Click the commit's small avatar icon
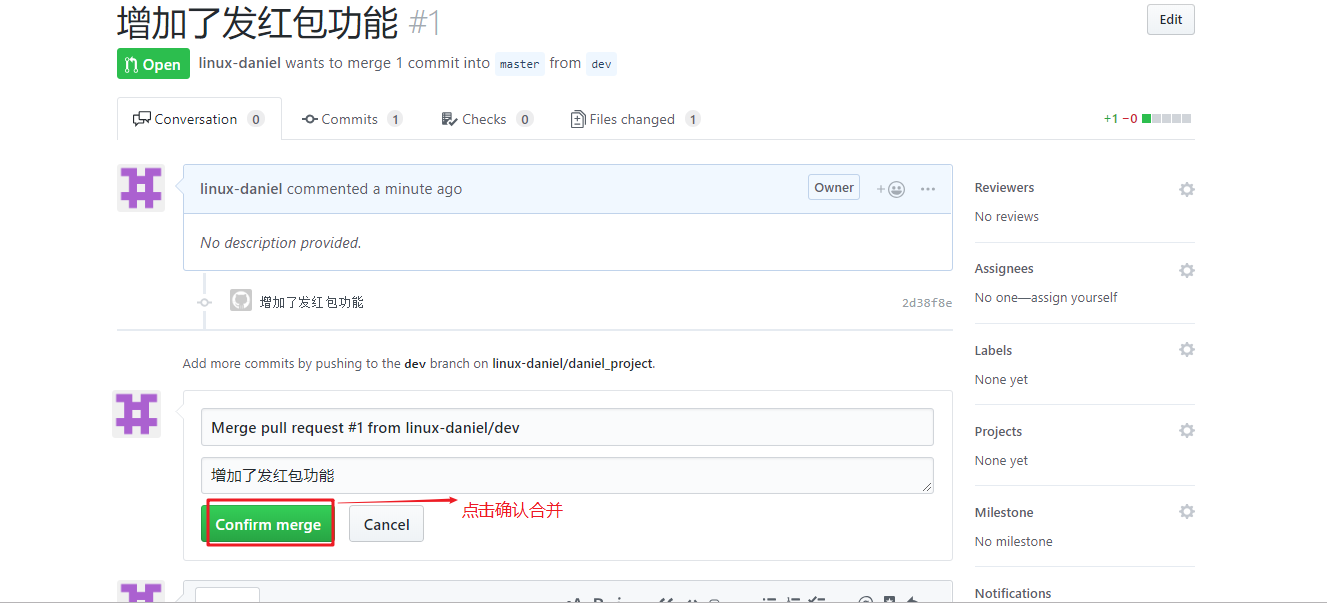1327x604 pixels. (x=241, y=300)
